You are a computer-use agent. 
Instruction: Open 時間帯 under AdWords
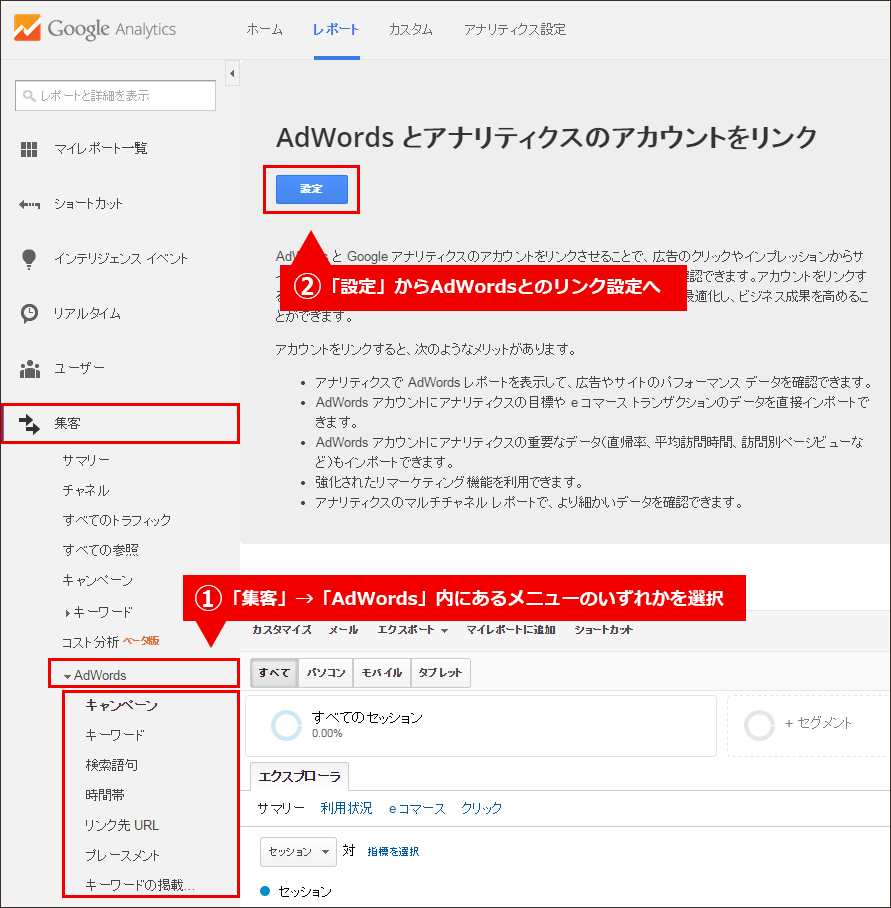coord(105,796)
